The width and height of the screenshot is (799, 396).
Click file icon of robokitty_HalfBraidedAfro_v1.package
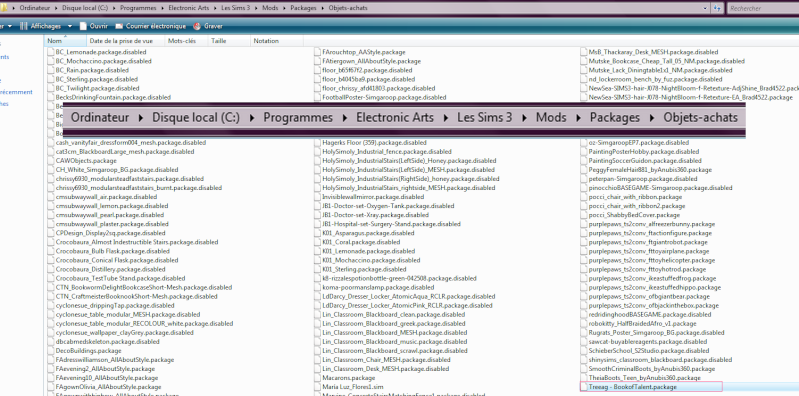tap(583, 324)
